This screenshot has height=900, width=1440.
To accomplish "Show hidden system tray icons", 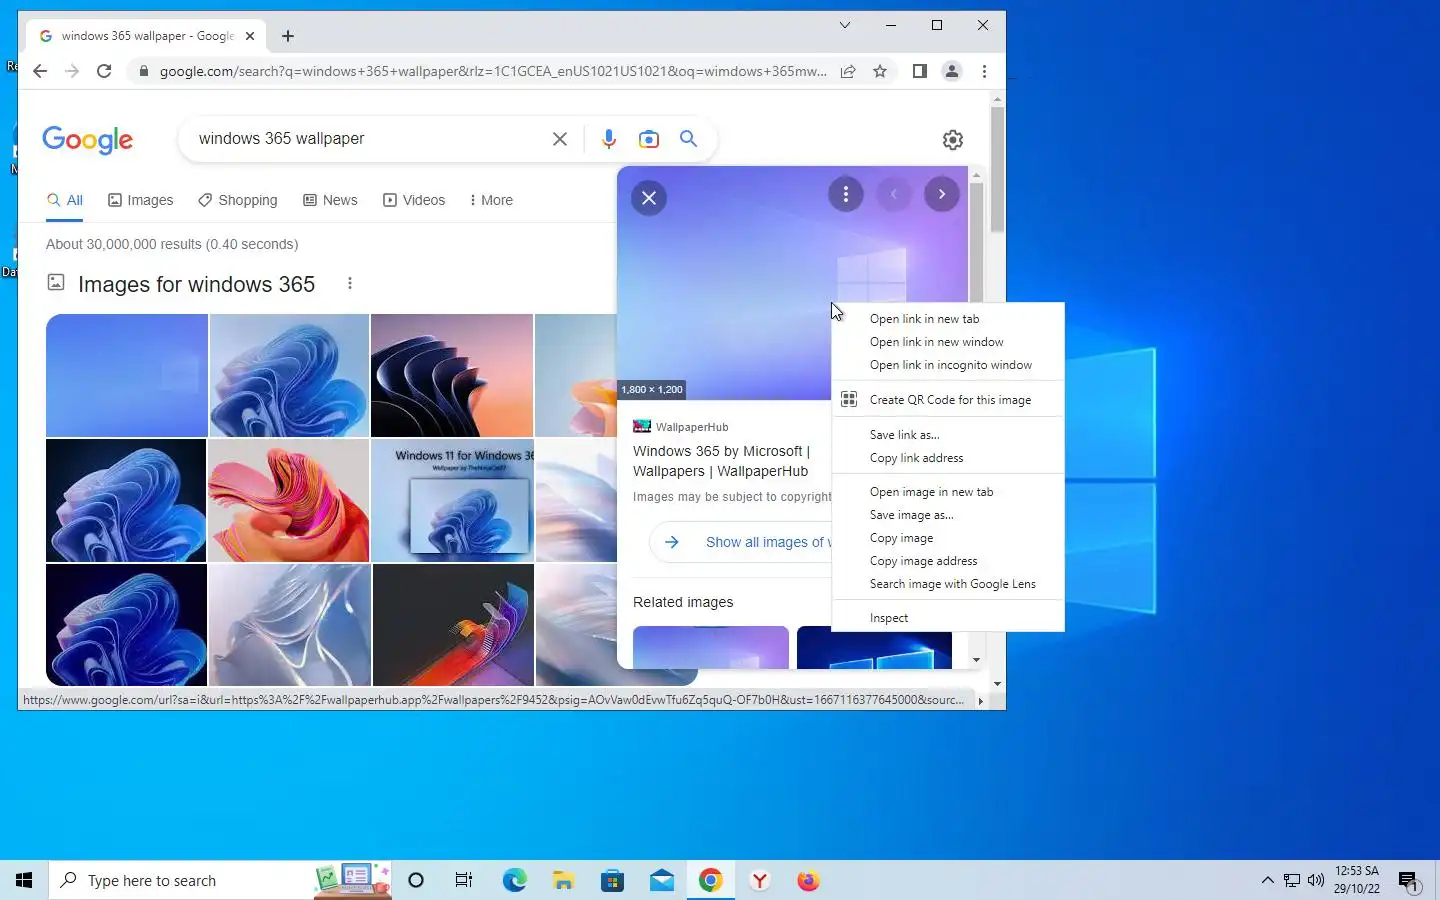I will (x=1267, y=880).
